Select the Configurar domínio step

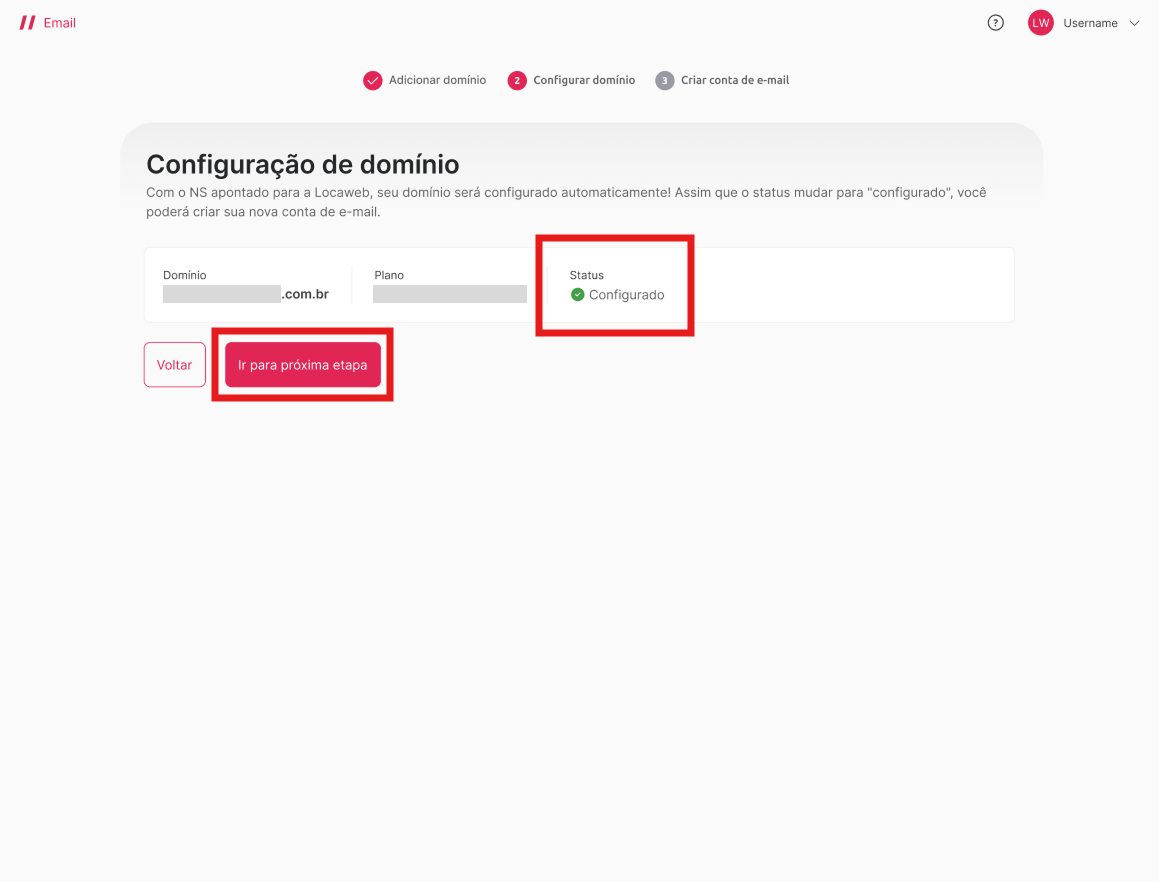584,80
